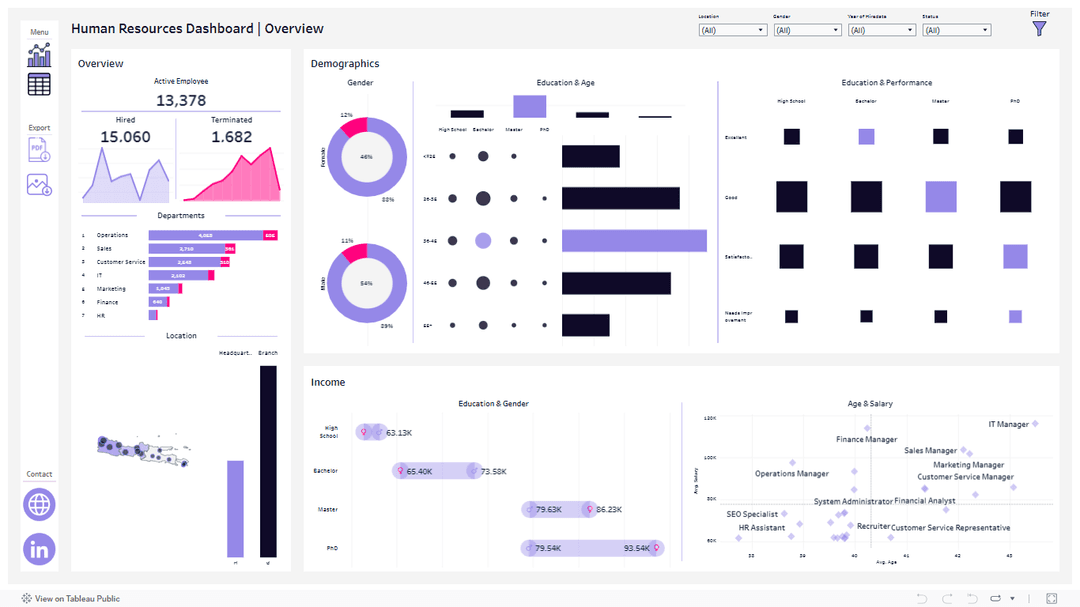Open the Gender filter dropdown

click(807, 30)
